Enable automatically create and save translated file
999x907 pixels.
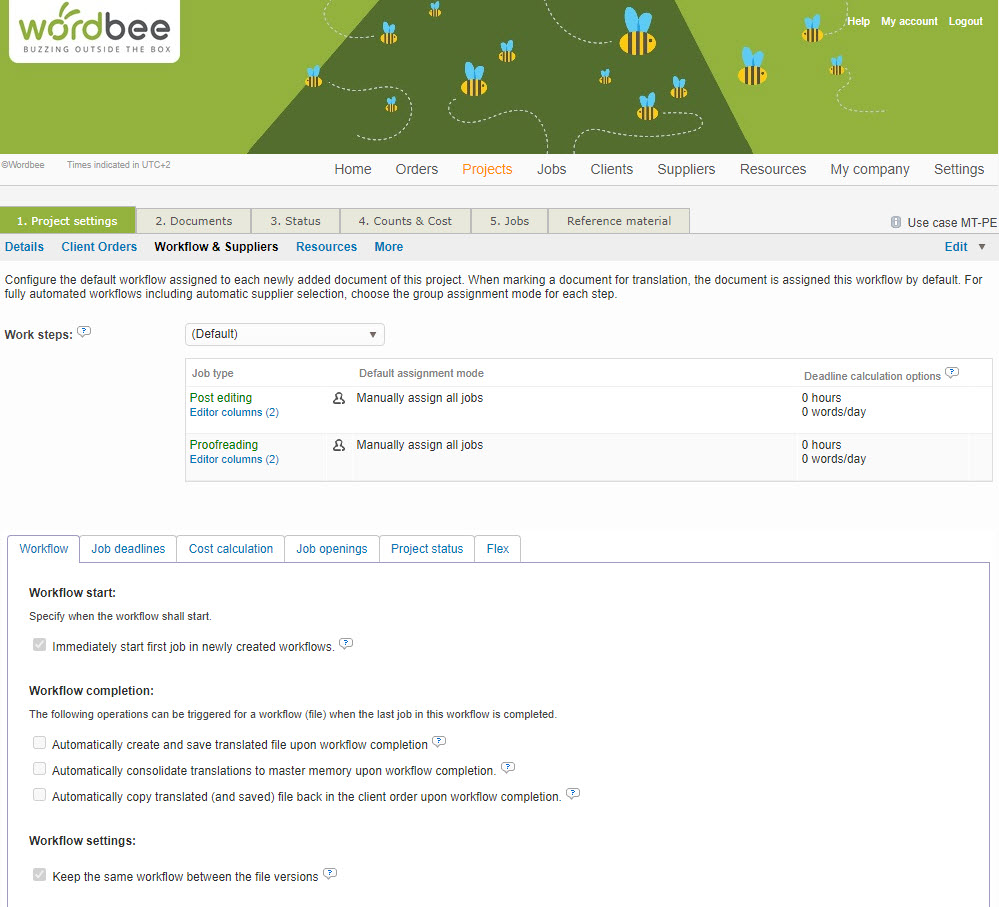tap(40, 743)
